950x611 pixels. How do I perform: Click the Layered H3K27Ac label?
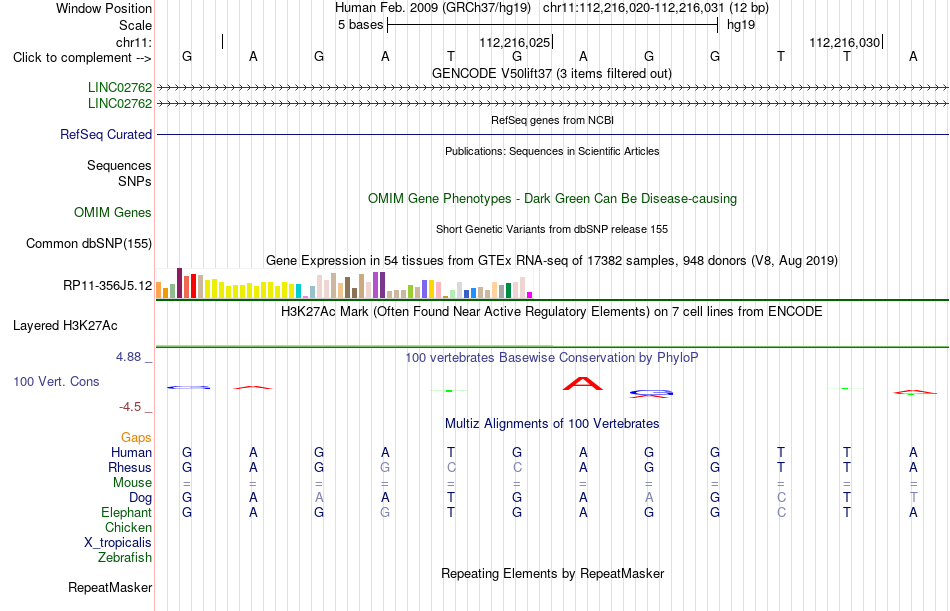click(x=65, y=326)
